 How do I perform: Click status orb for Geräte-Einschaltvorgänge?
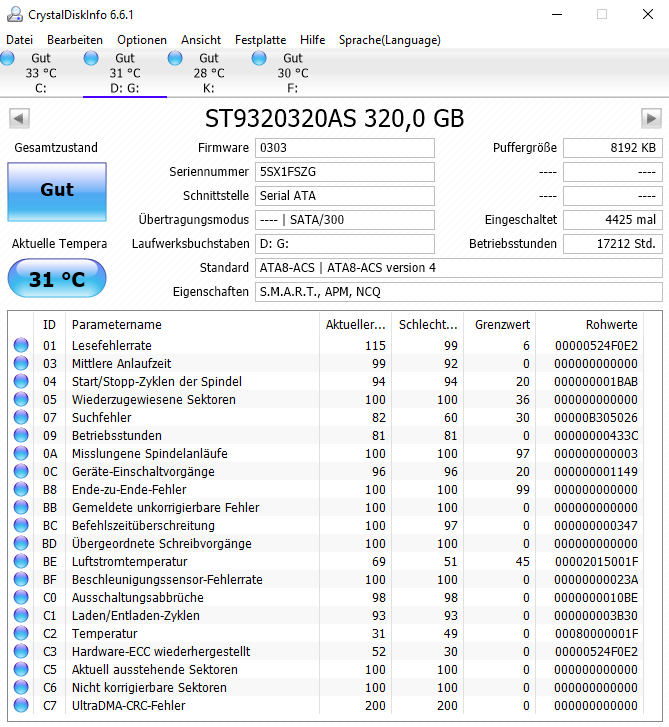(x=21, y=472)
